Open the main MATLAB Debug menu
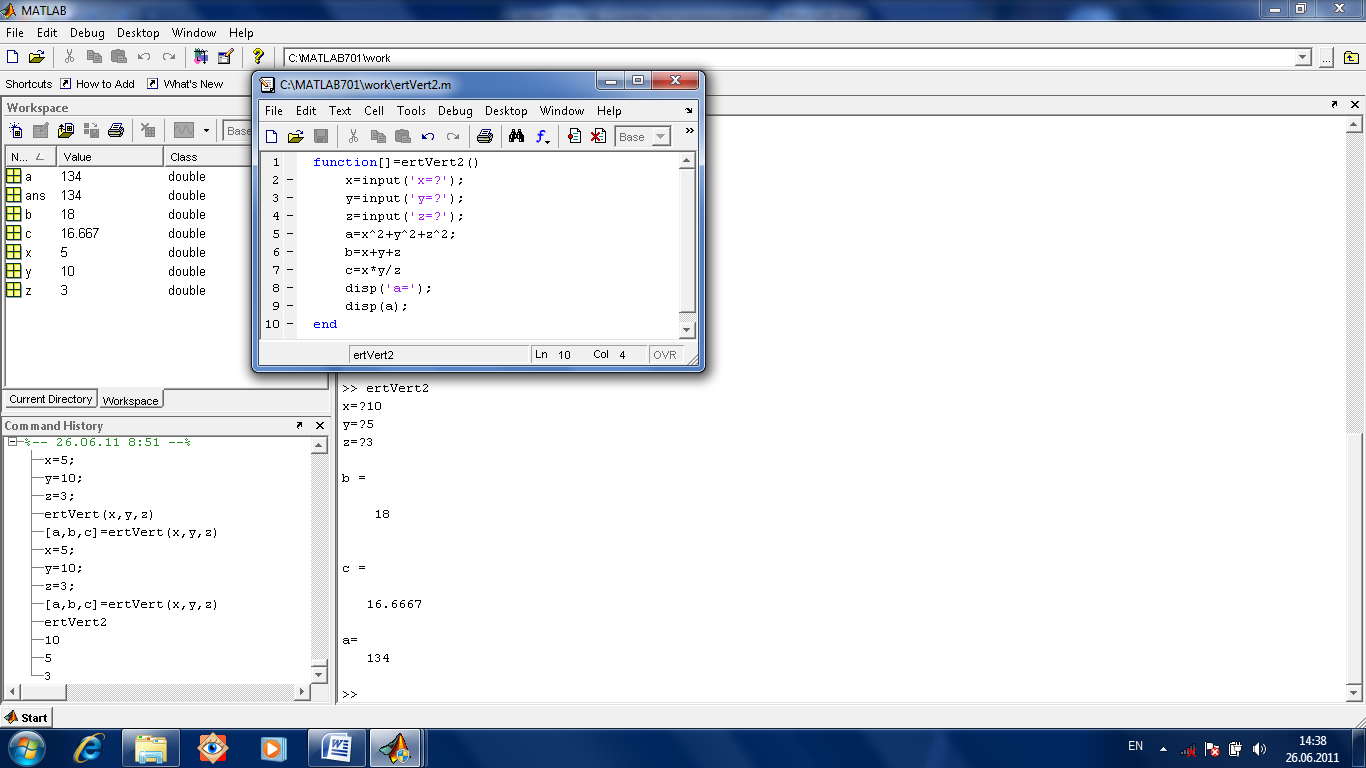Viewport: 1366px width, 768px height. [x=87, y=33]
